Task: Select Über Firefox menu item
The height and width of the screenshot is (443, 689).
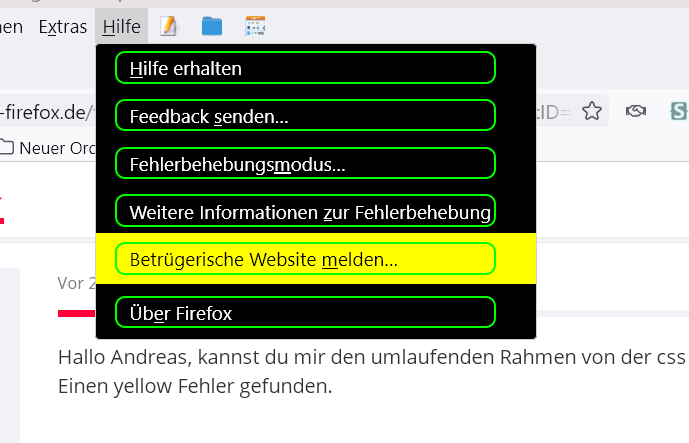Action: (305, 312)
